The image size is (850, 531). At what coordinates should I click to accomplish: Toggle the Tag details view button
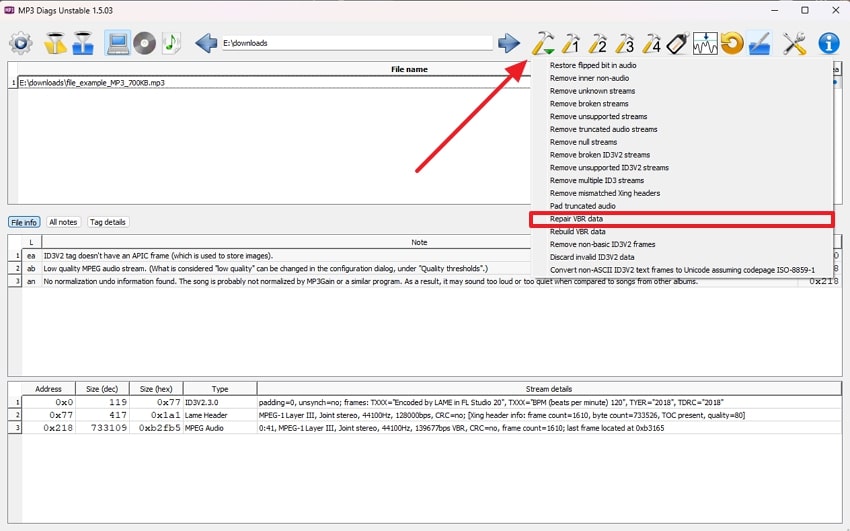[108, 222]
